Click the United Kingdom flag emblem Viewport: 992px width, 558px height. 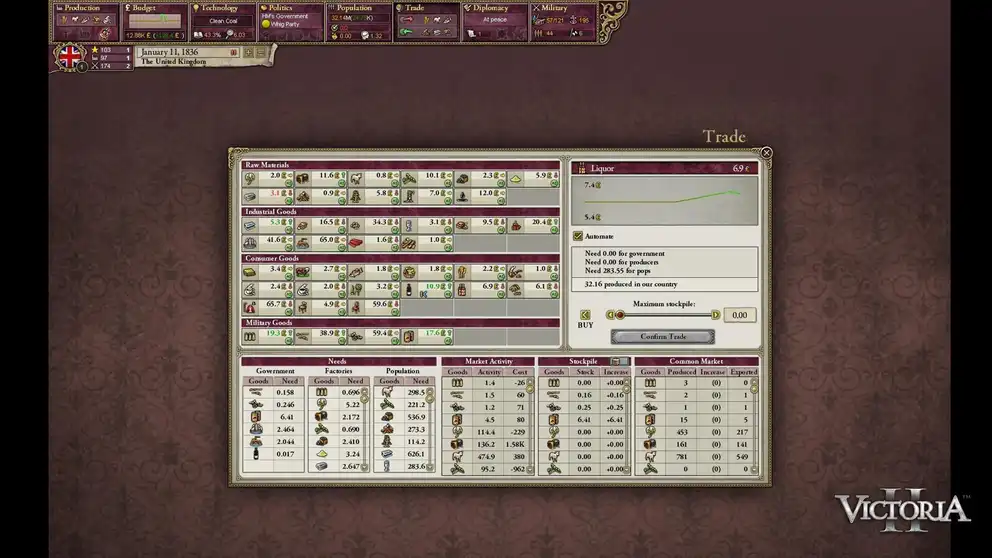click(x=70, y=57)
